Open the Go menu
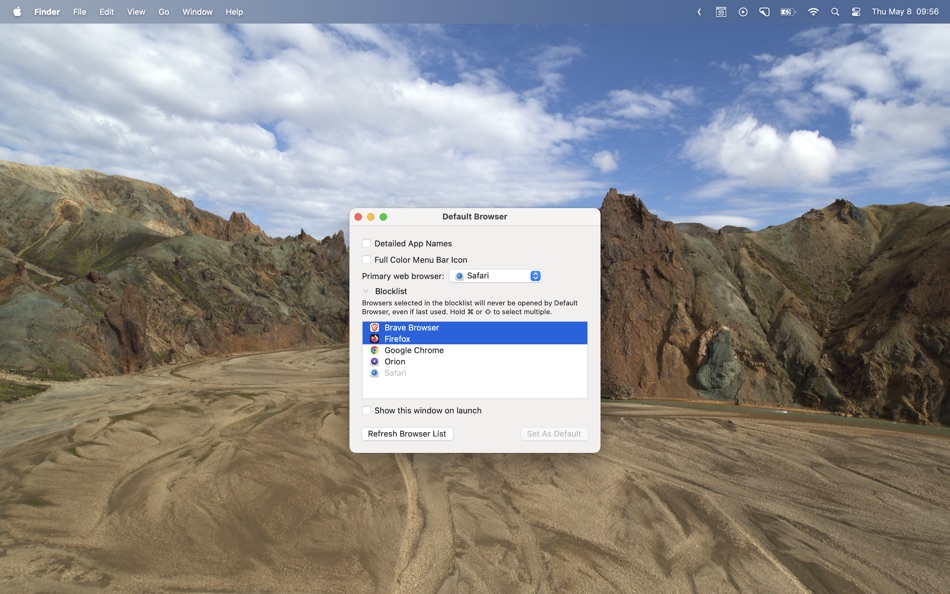This screenshot has height=594, width=950. pyautogui.click(x=164, y=12)
